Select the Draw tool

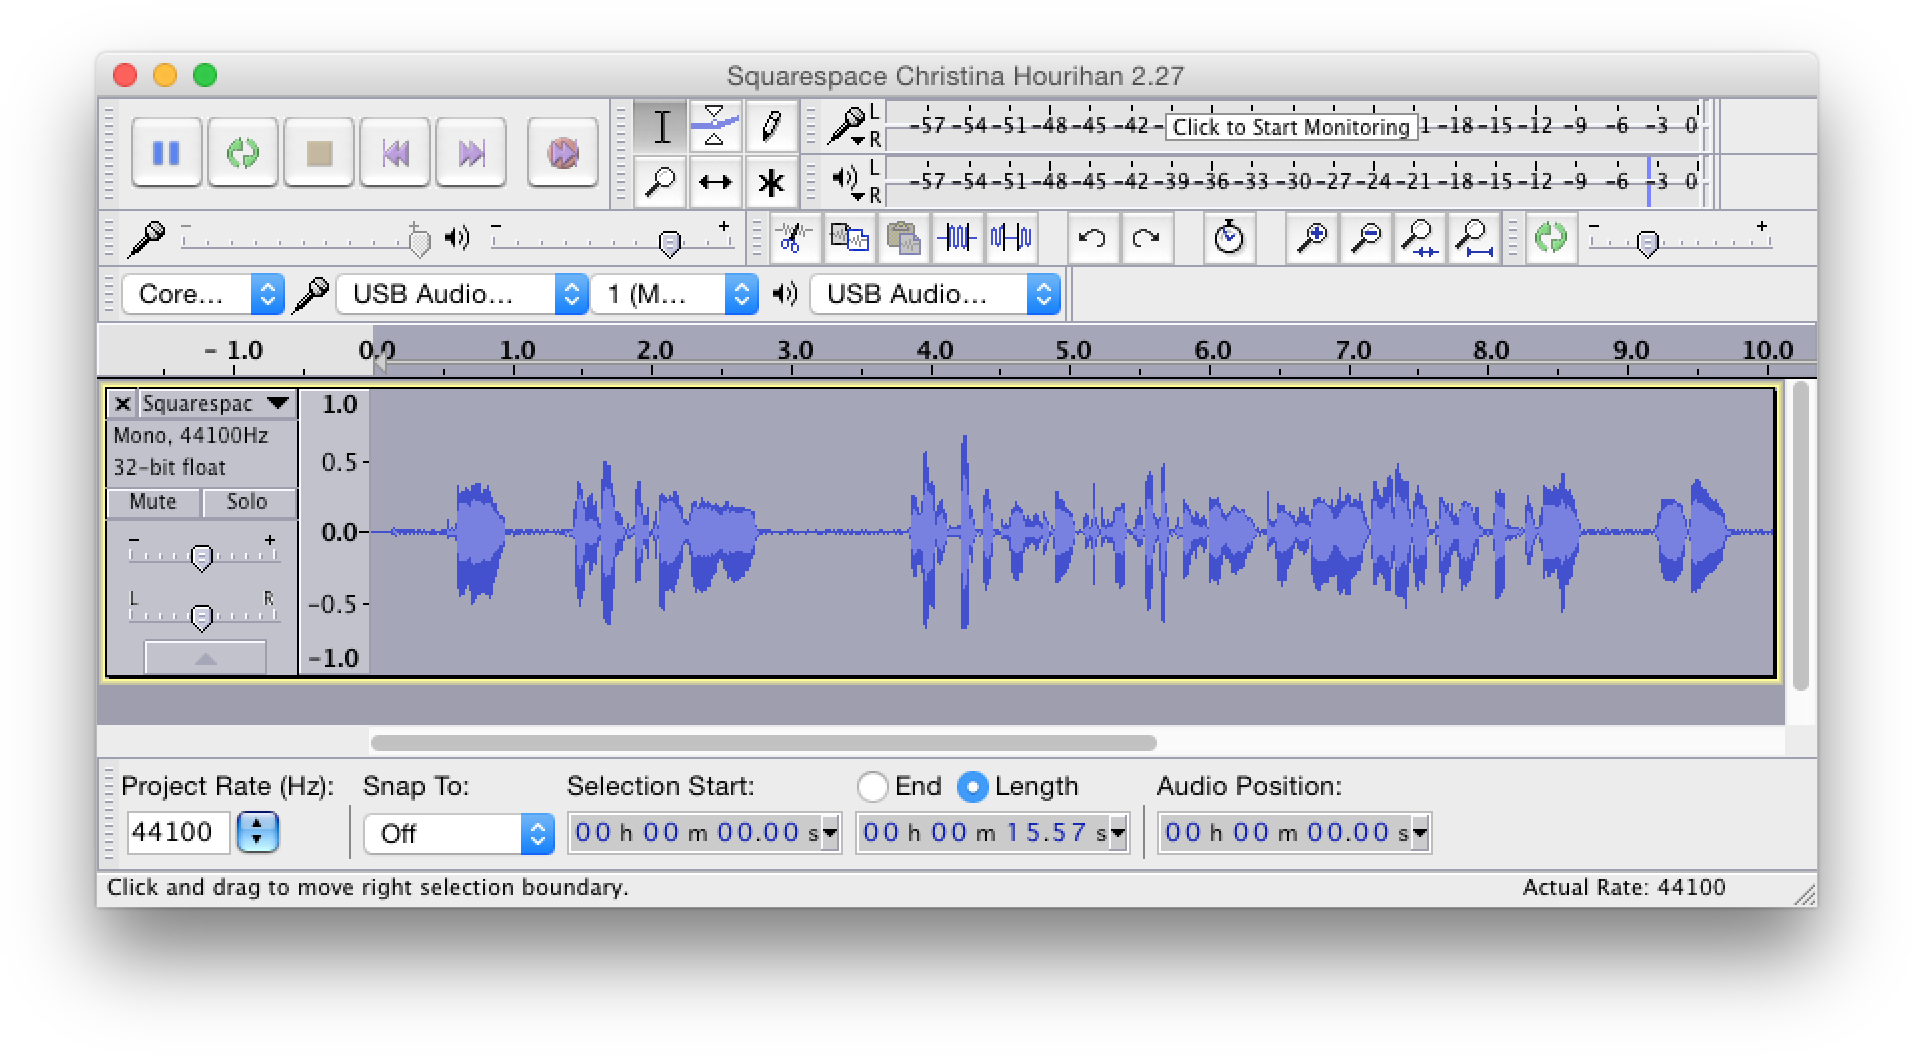click(x=772, y=126)
